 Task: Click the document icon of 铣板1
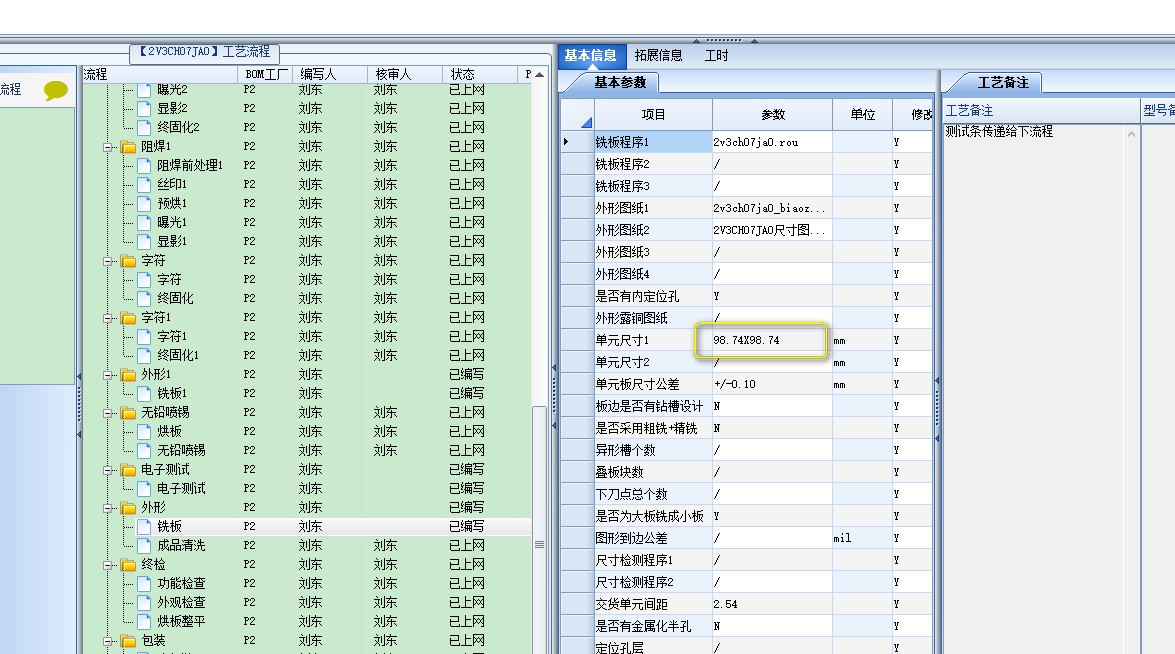(145, 393)
